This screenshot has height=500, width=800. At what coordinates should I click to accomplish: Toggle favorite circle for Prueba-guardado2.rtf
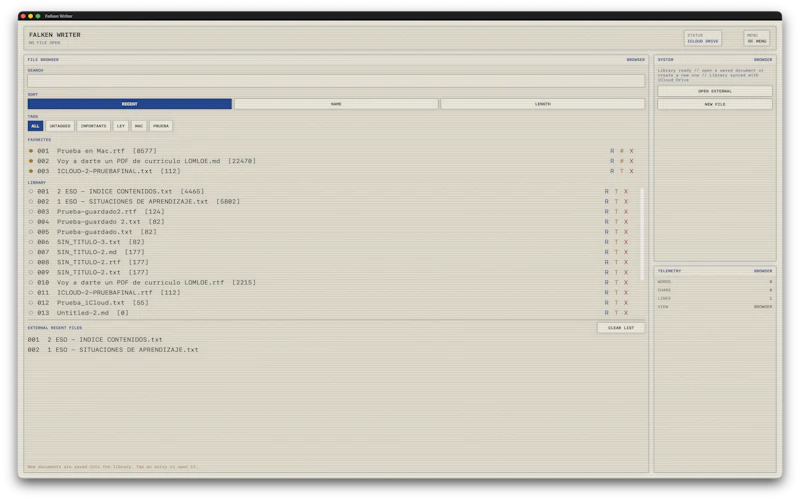pyautogui.click(x=31, y=212)
